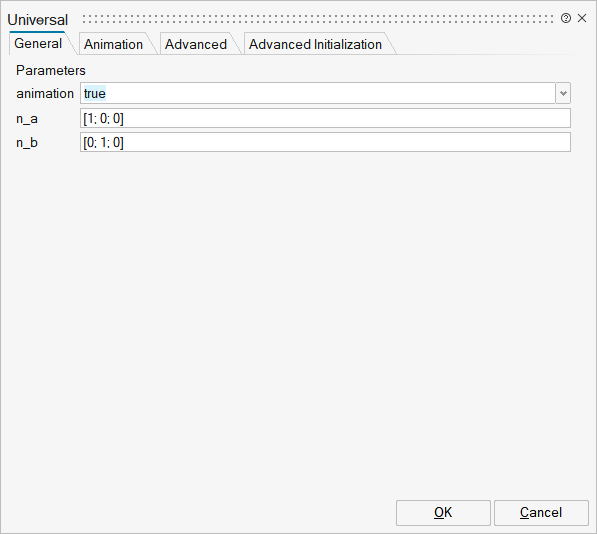This screenshot has width=597, height=534.
Task: Click the dotted title bar grip
Action: 318,19
